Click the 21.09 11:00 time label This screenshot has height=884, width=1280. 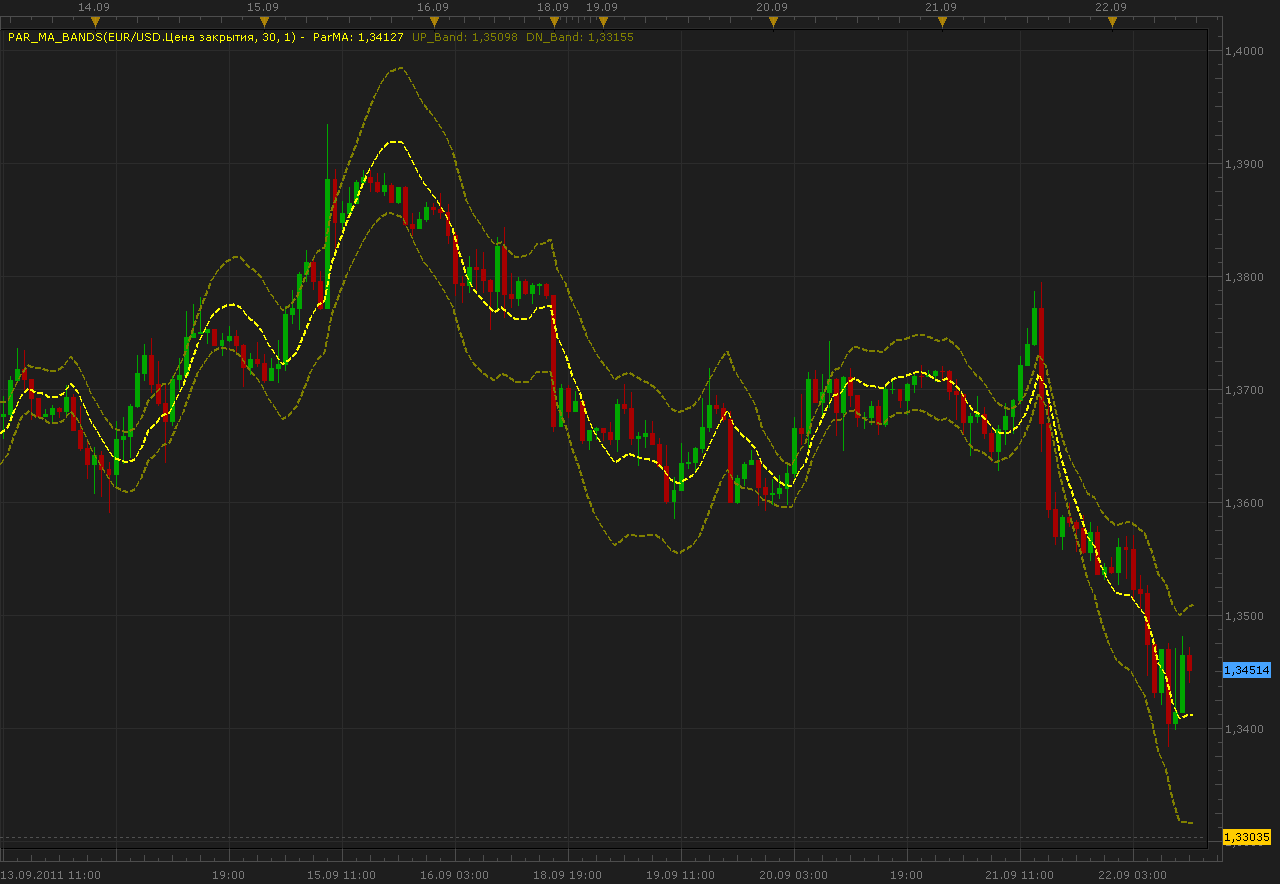point(1020,875)
